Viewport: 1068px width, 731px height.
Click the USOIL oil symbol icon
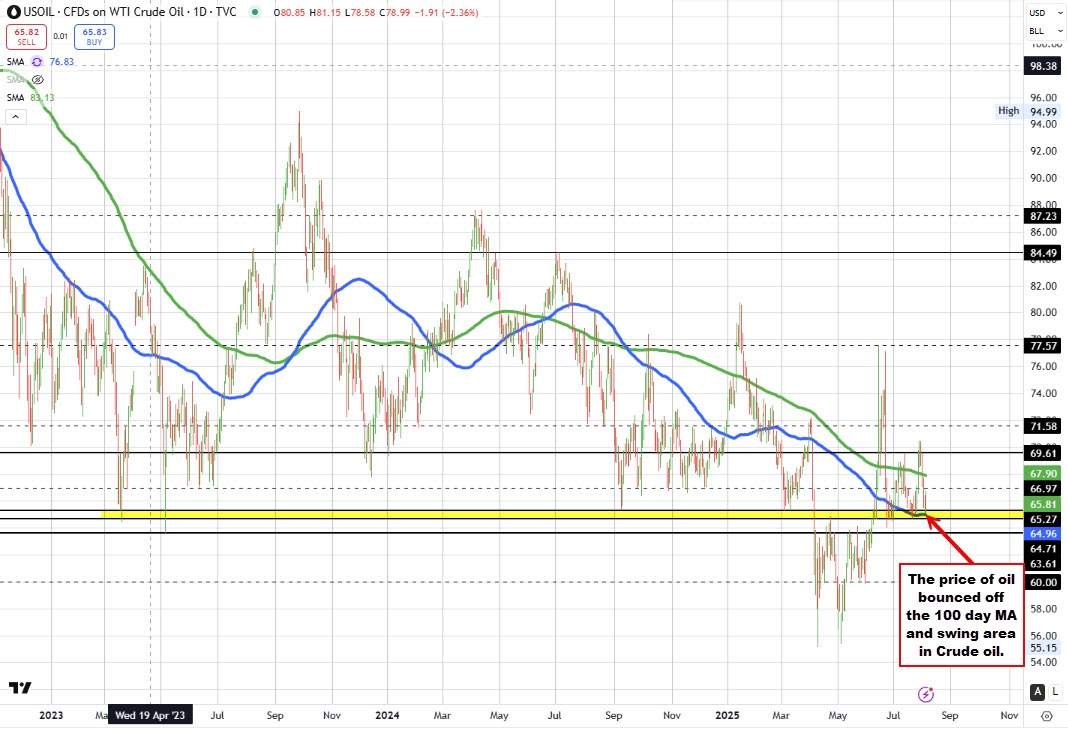click(14, 13)
